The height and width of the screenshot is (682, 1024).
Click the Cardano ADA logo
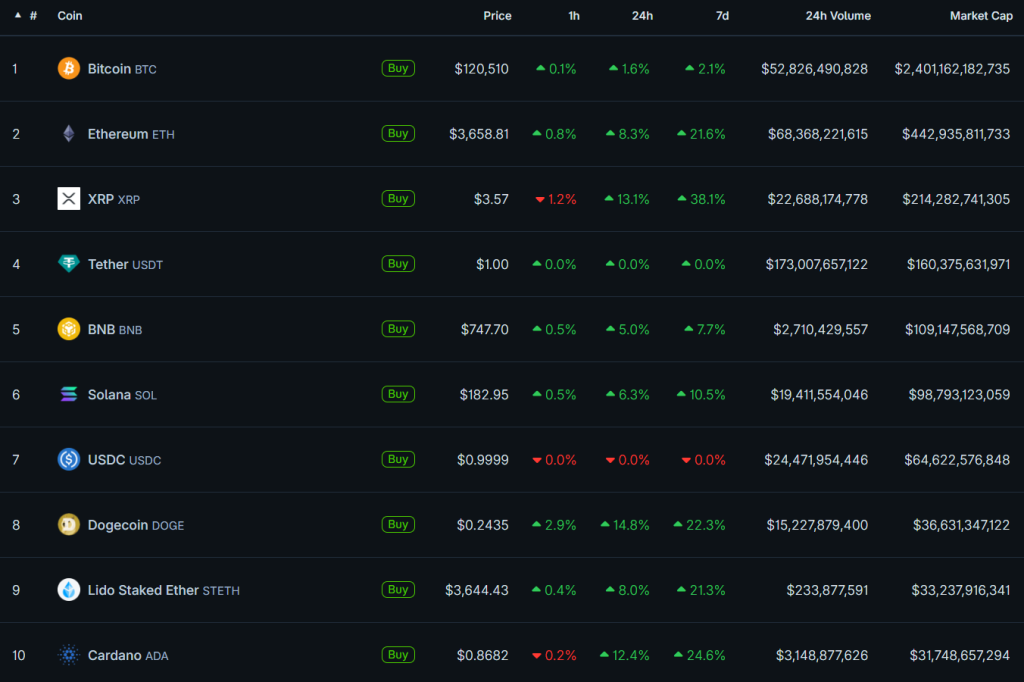(x=68, y=655)
